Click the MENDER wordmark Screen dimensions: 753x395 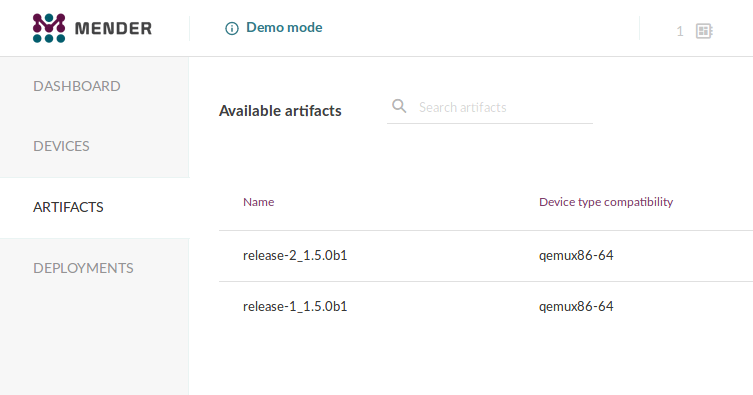pos(113,29)
